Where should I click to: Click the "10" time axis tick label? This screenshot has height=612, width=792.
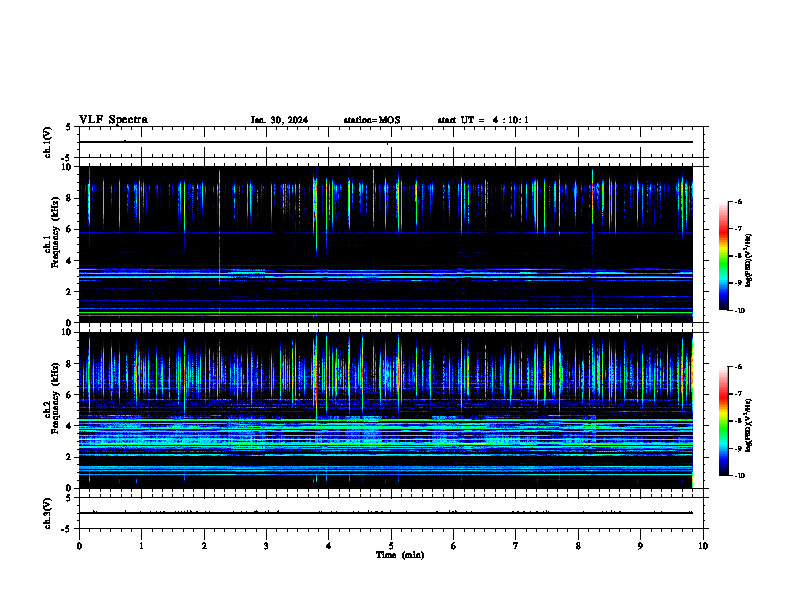703,546
